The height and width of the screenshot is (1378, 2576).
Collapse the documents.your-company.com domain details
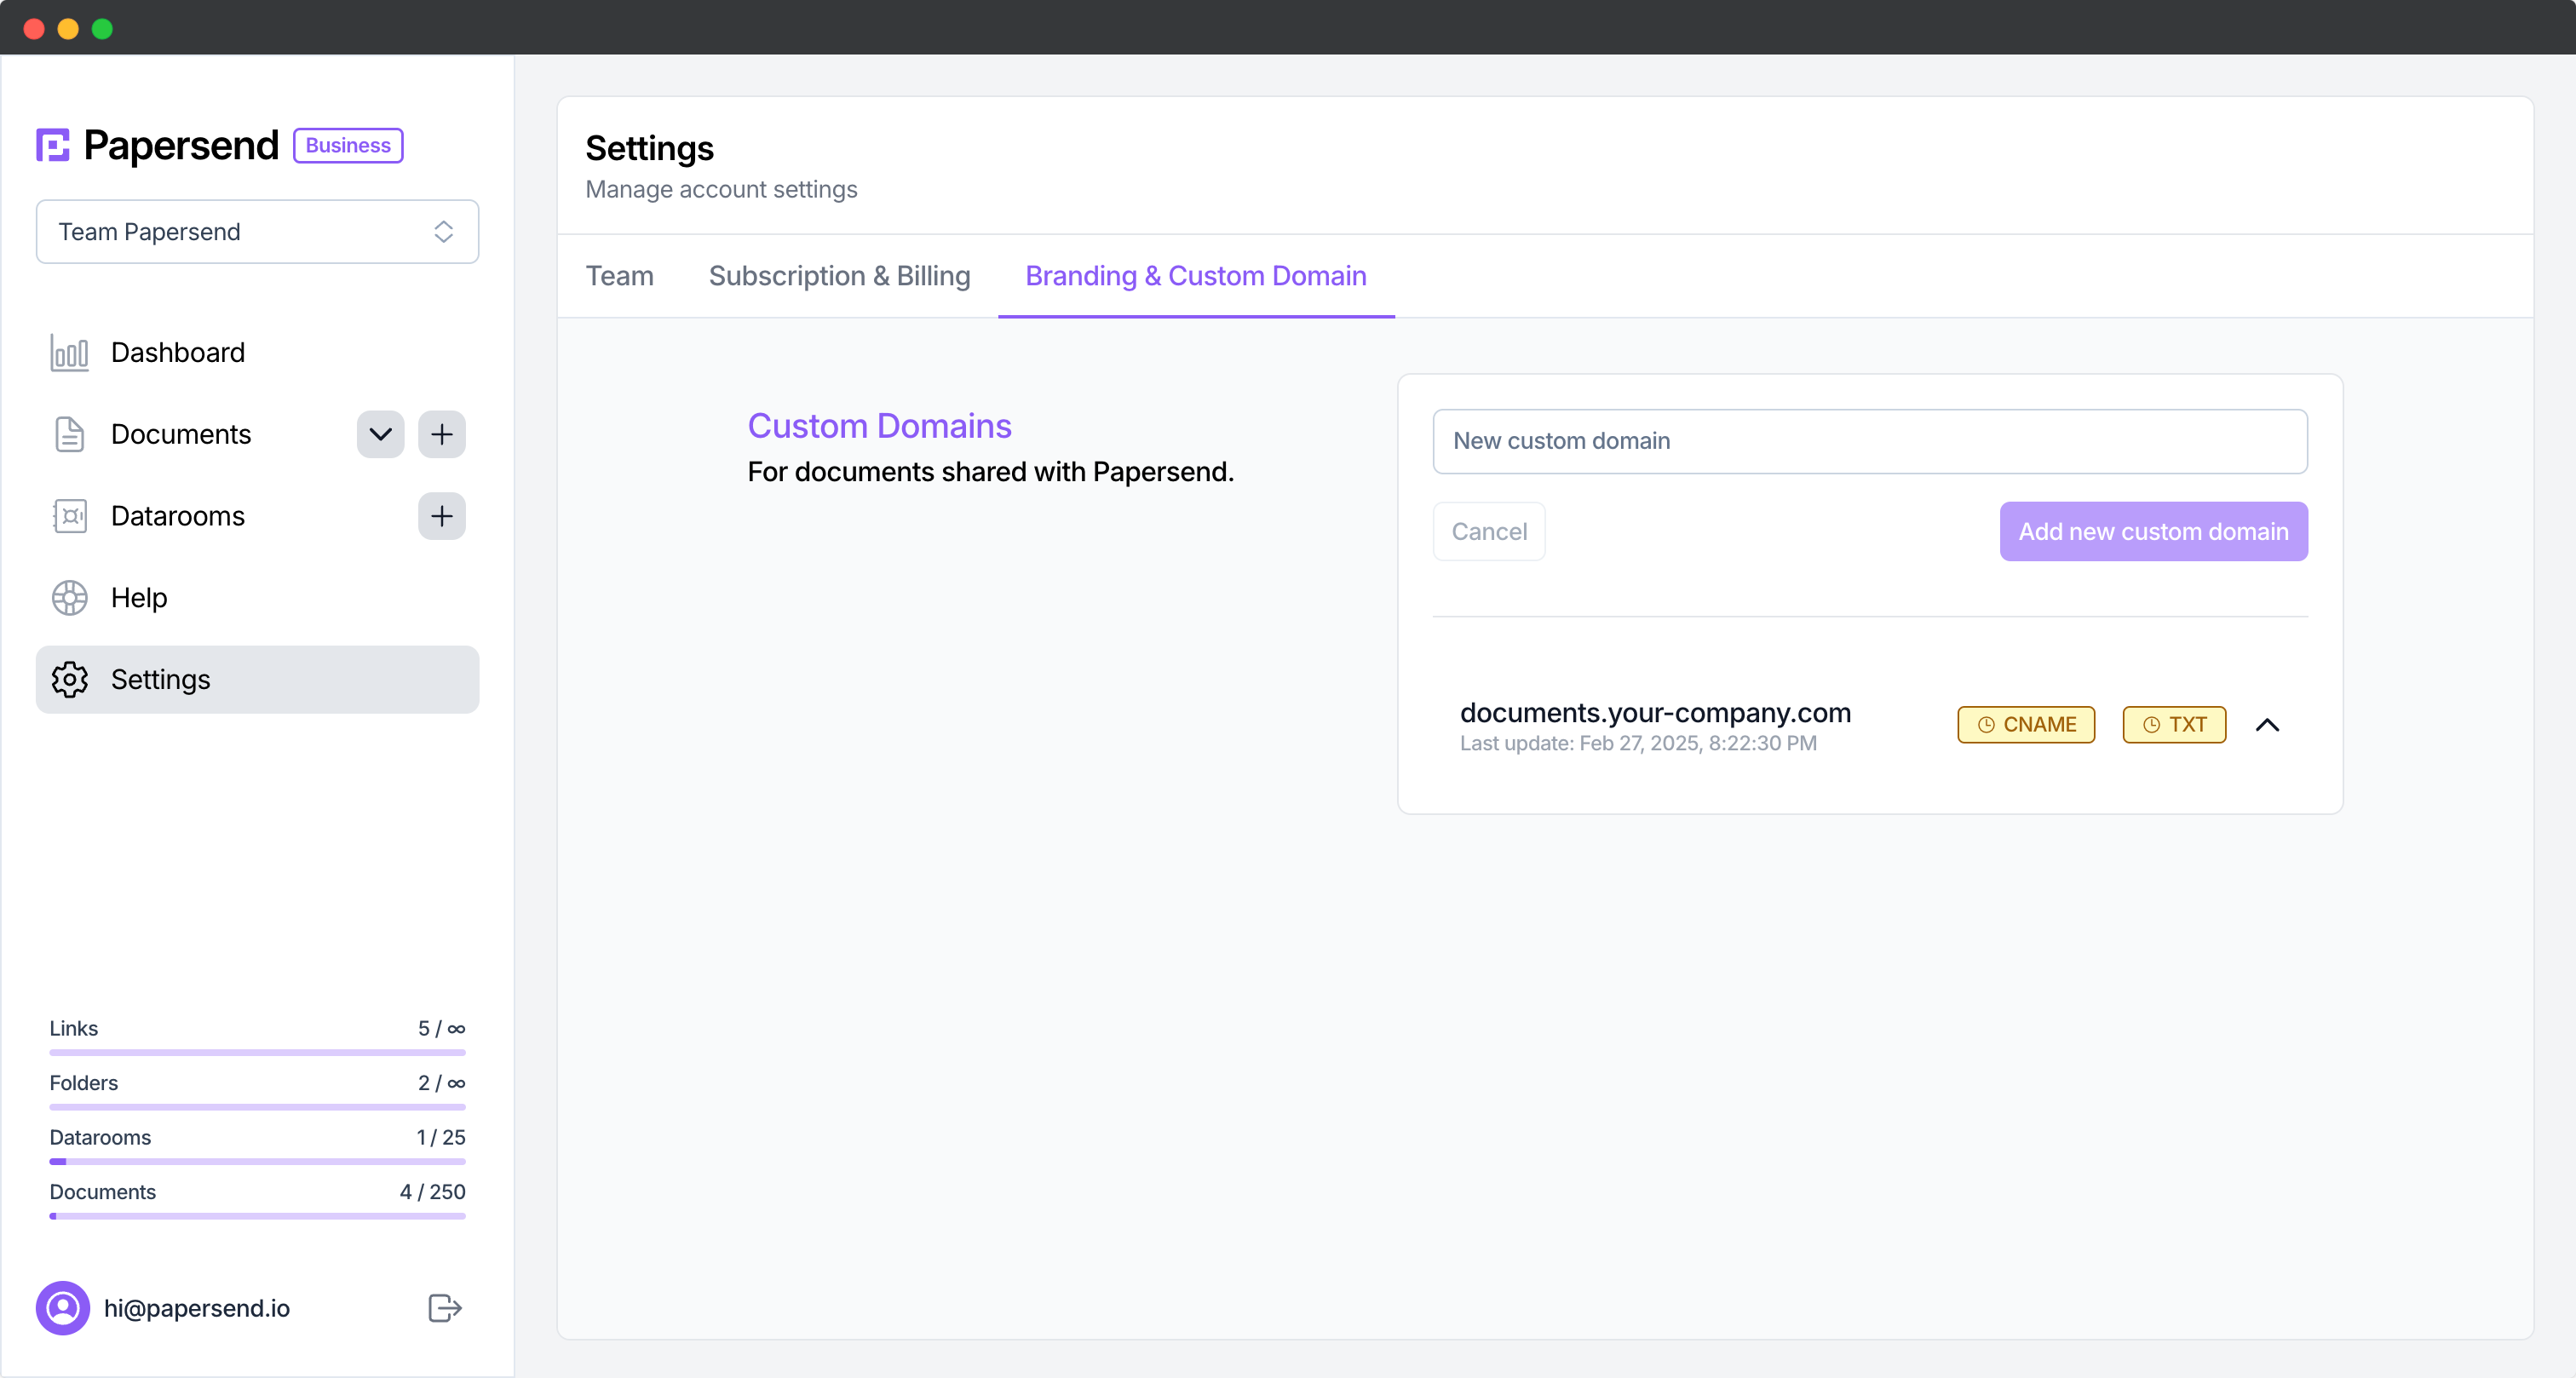(2267, 725)
